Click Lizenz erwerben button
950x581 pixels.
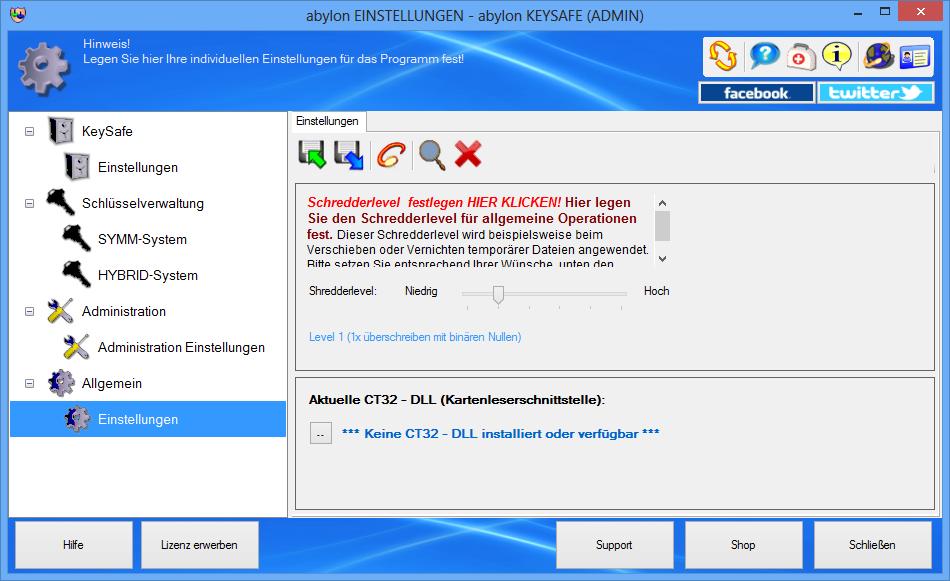pos(200,545)
